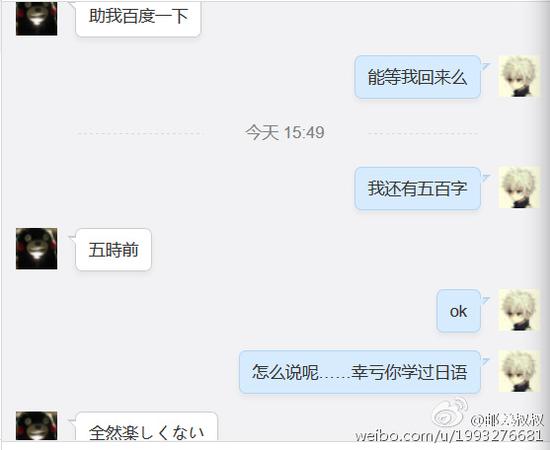
Task: Select the short ok message bubble
Action: pos(458,311)
